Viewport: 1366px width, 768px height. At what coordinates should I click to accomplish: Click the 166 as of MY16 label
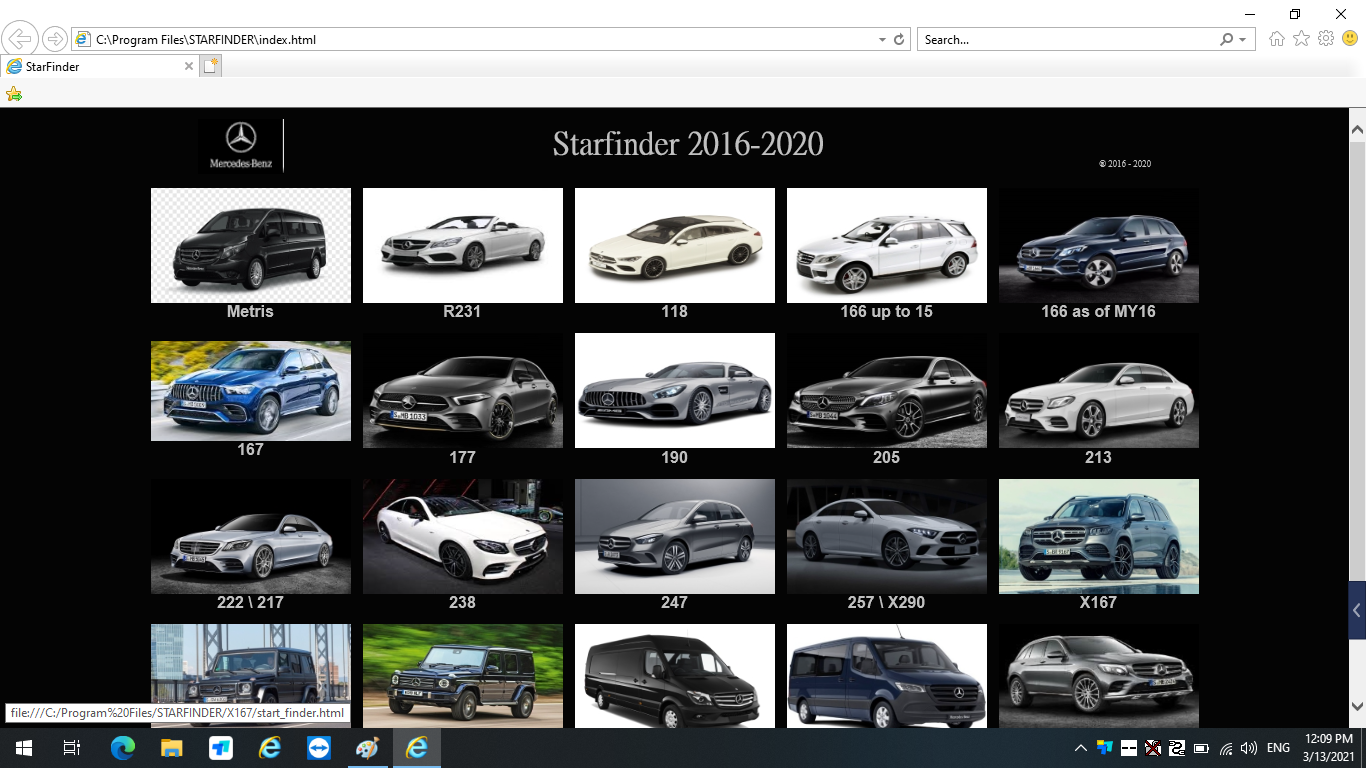(1098, 312)
